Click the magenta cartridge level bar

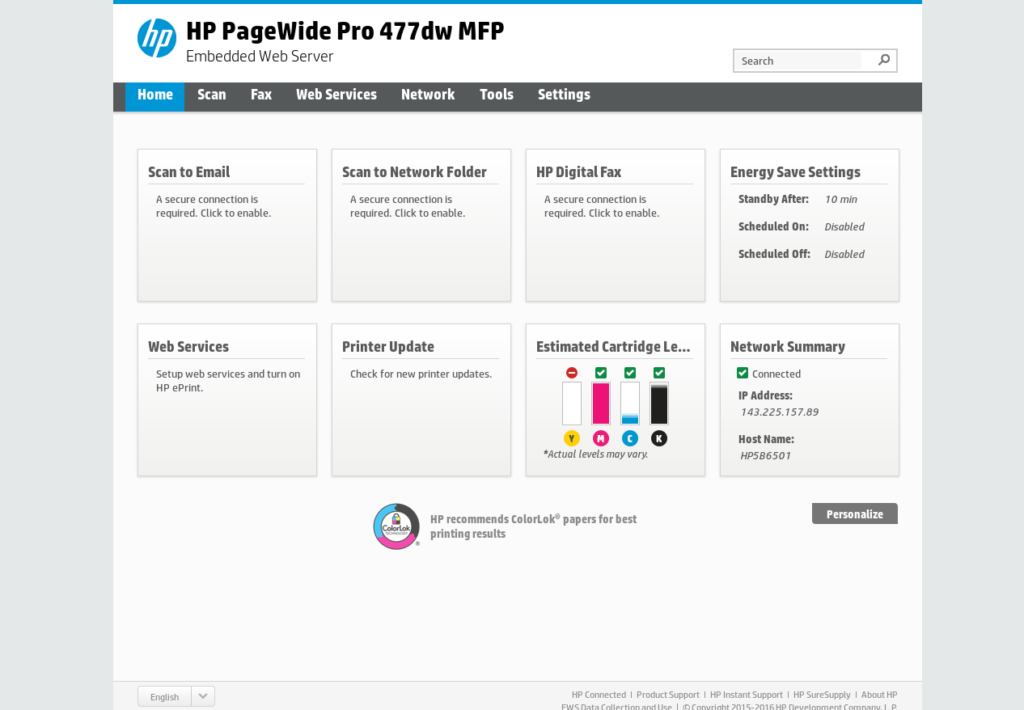pyautogui.click(x=601, y=404)
